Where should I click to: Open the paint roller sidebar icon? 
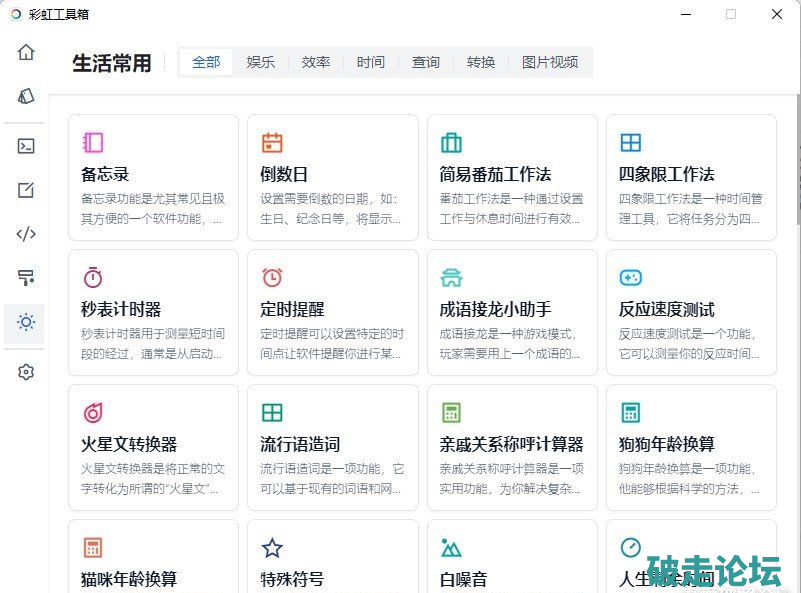tap(26, 278)
